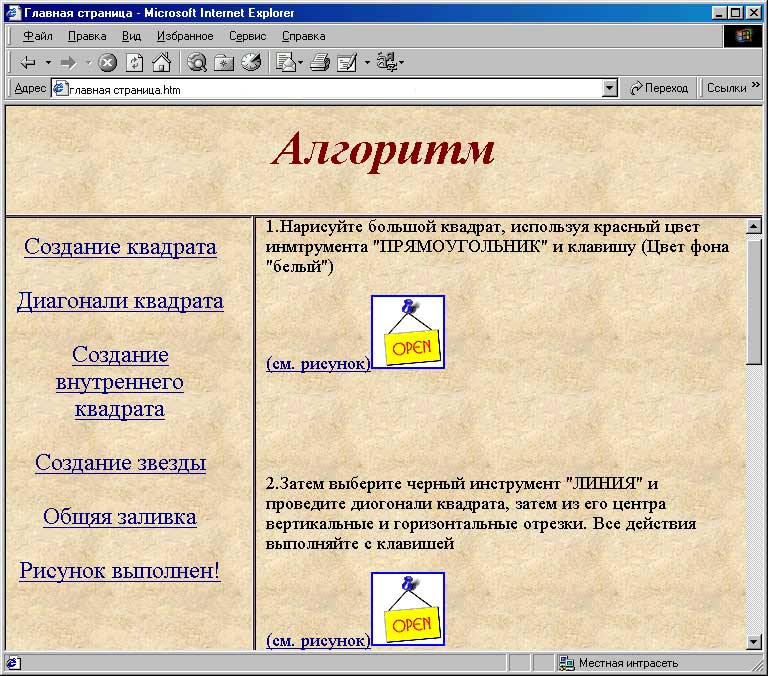
Task: Click the Refresh page icon
Action: coord(134,63)
